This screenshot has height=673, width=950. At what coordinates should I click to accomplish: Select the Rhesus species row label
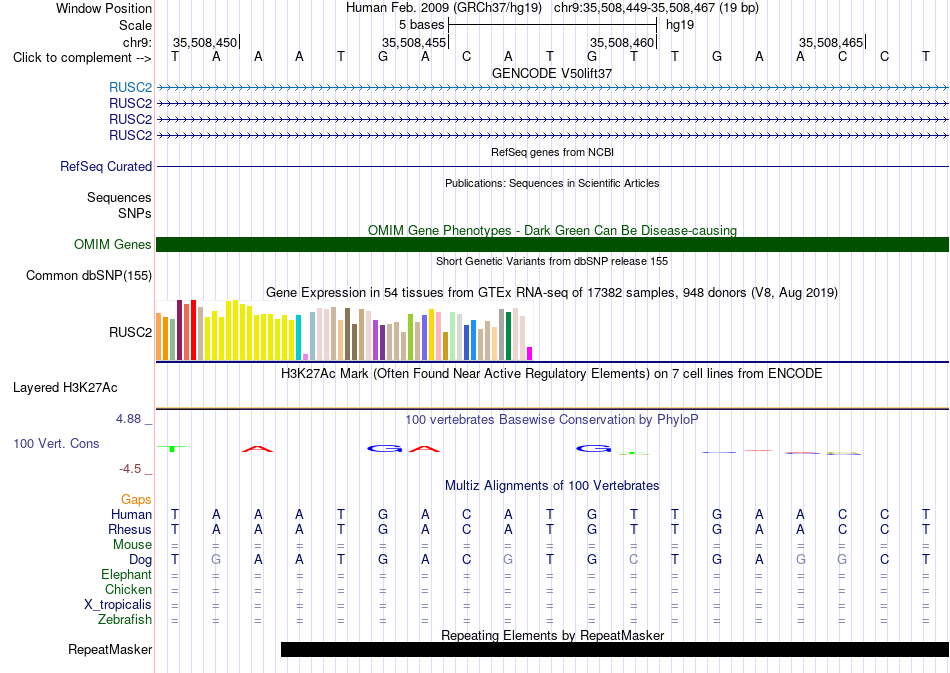point(130,529)
